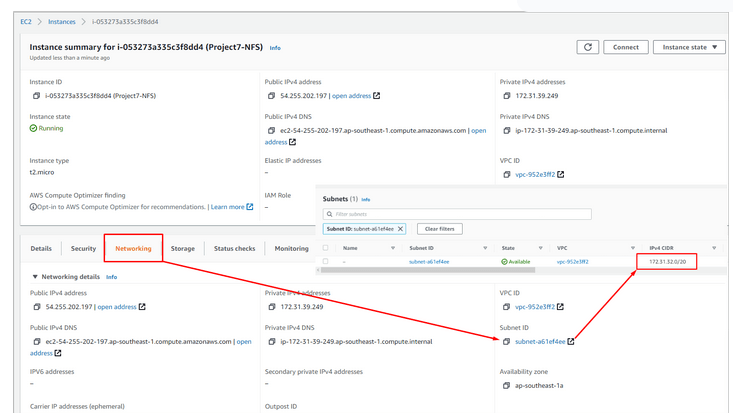This screenshot has width=733, height=413.
Task: Click external-link icon beside Networking details vpc-952e3ff2
Action: (x=560, y=307)
